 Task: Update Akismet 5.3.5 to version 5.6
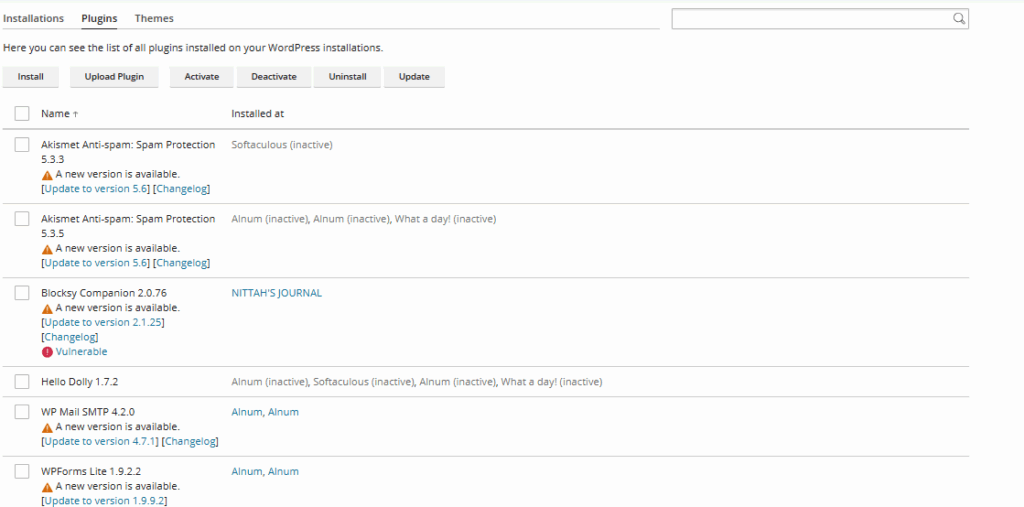click(97, 263)
